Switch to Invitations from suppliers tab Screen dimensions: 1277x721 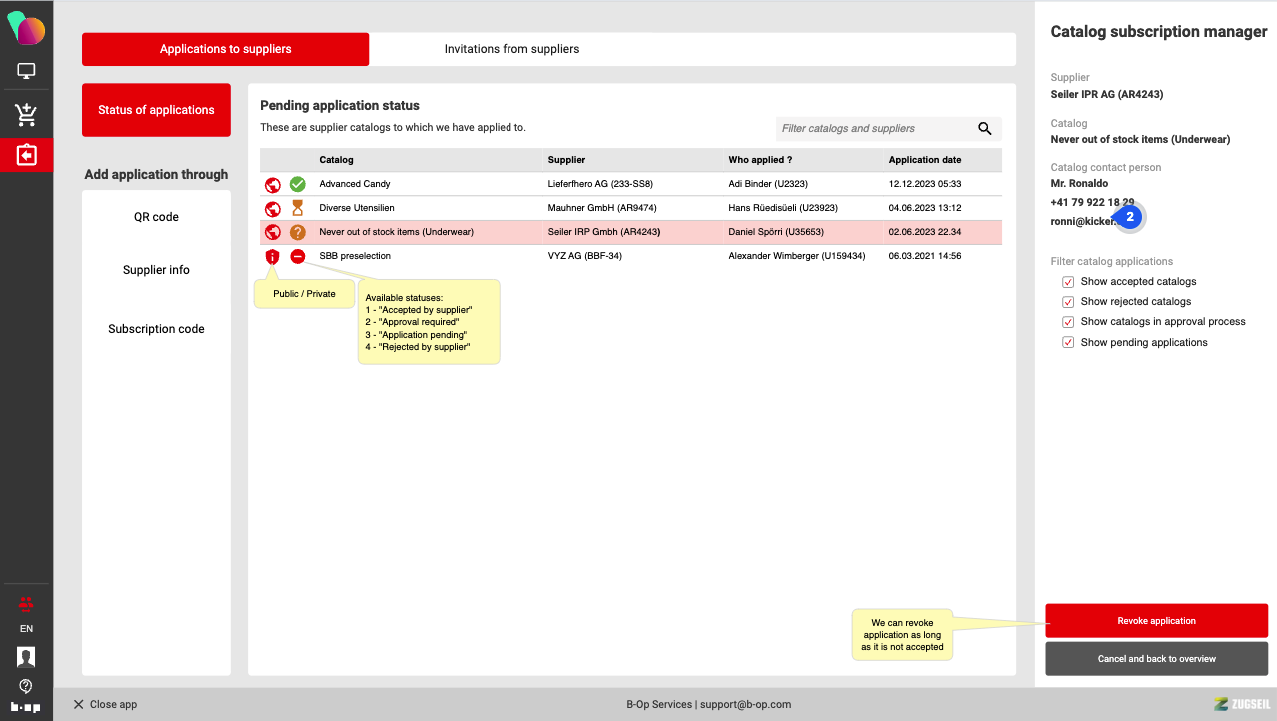512,49
